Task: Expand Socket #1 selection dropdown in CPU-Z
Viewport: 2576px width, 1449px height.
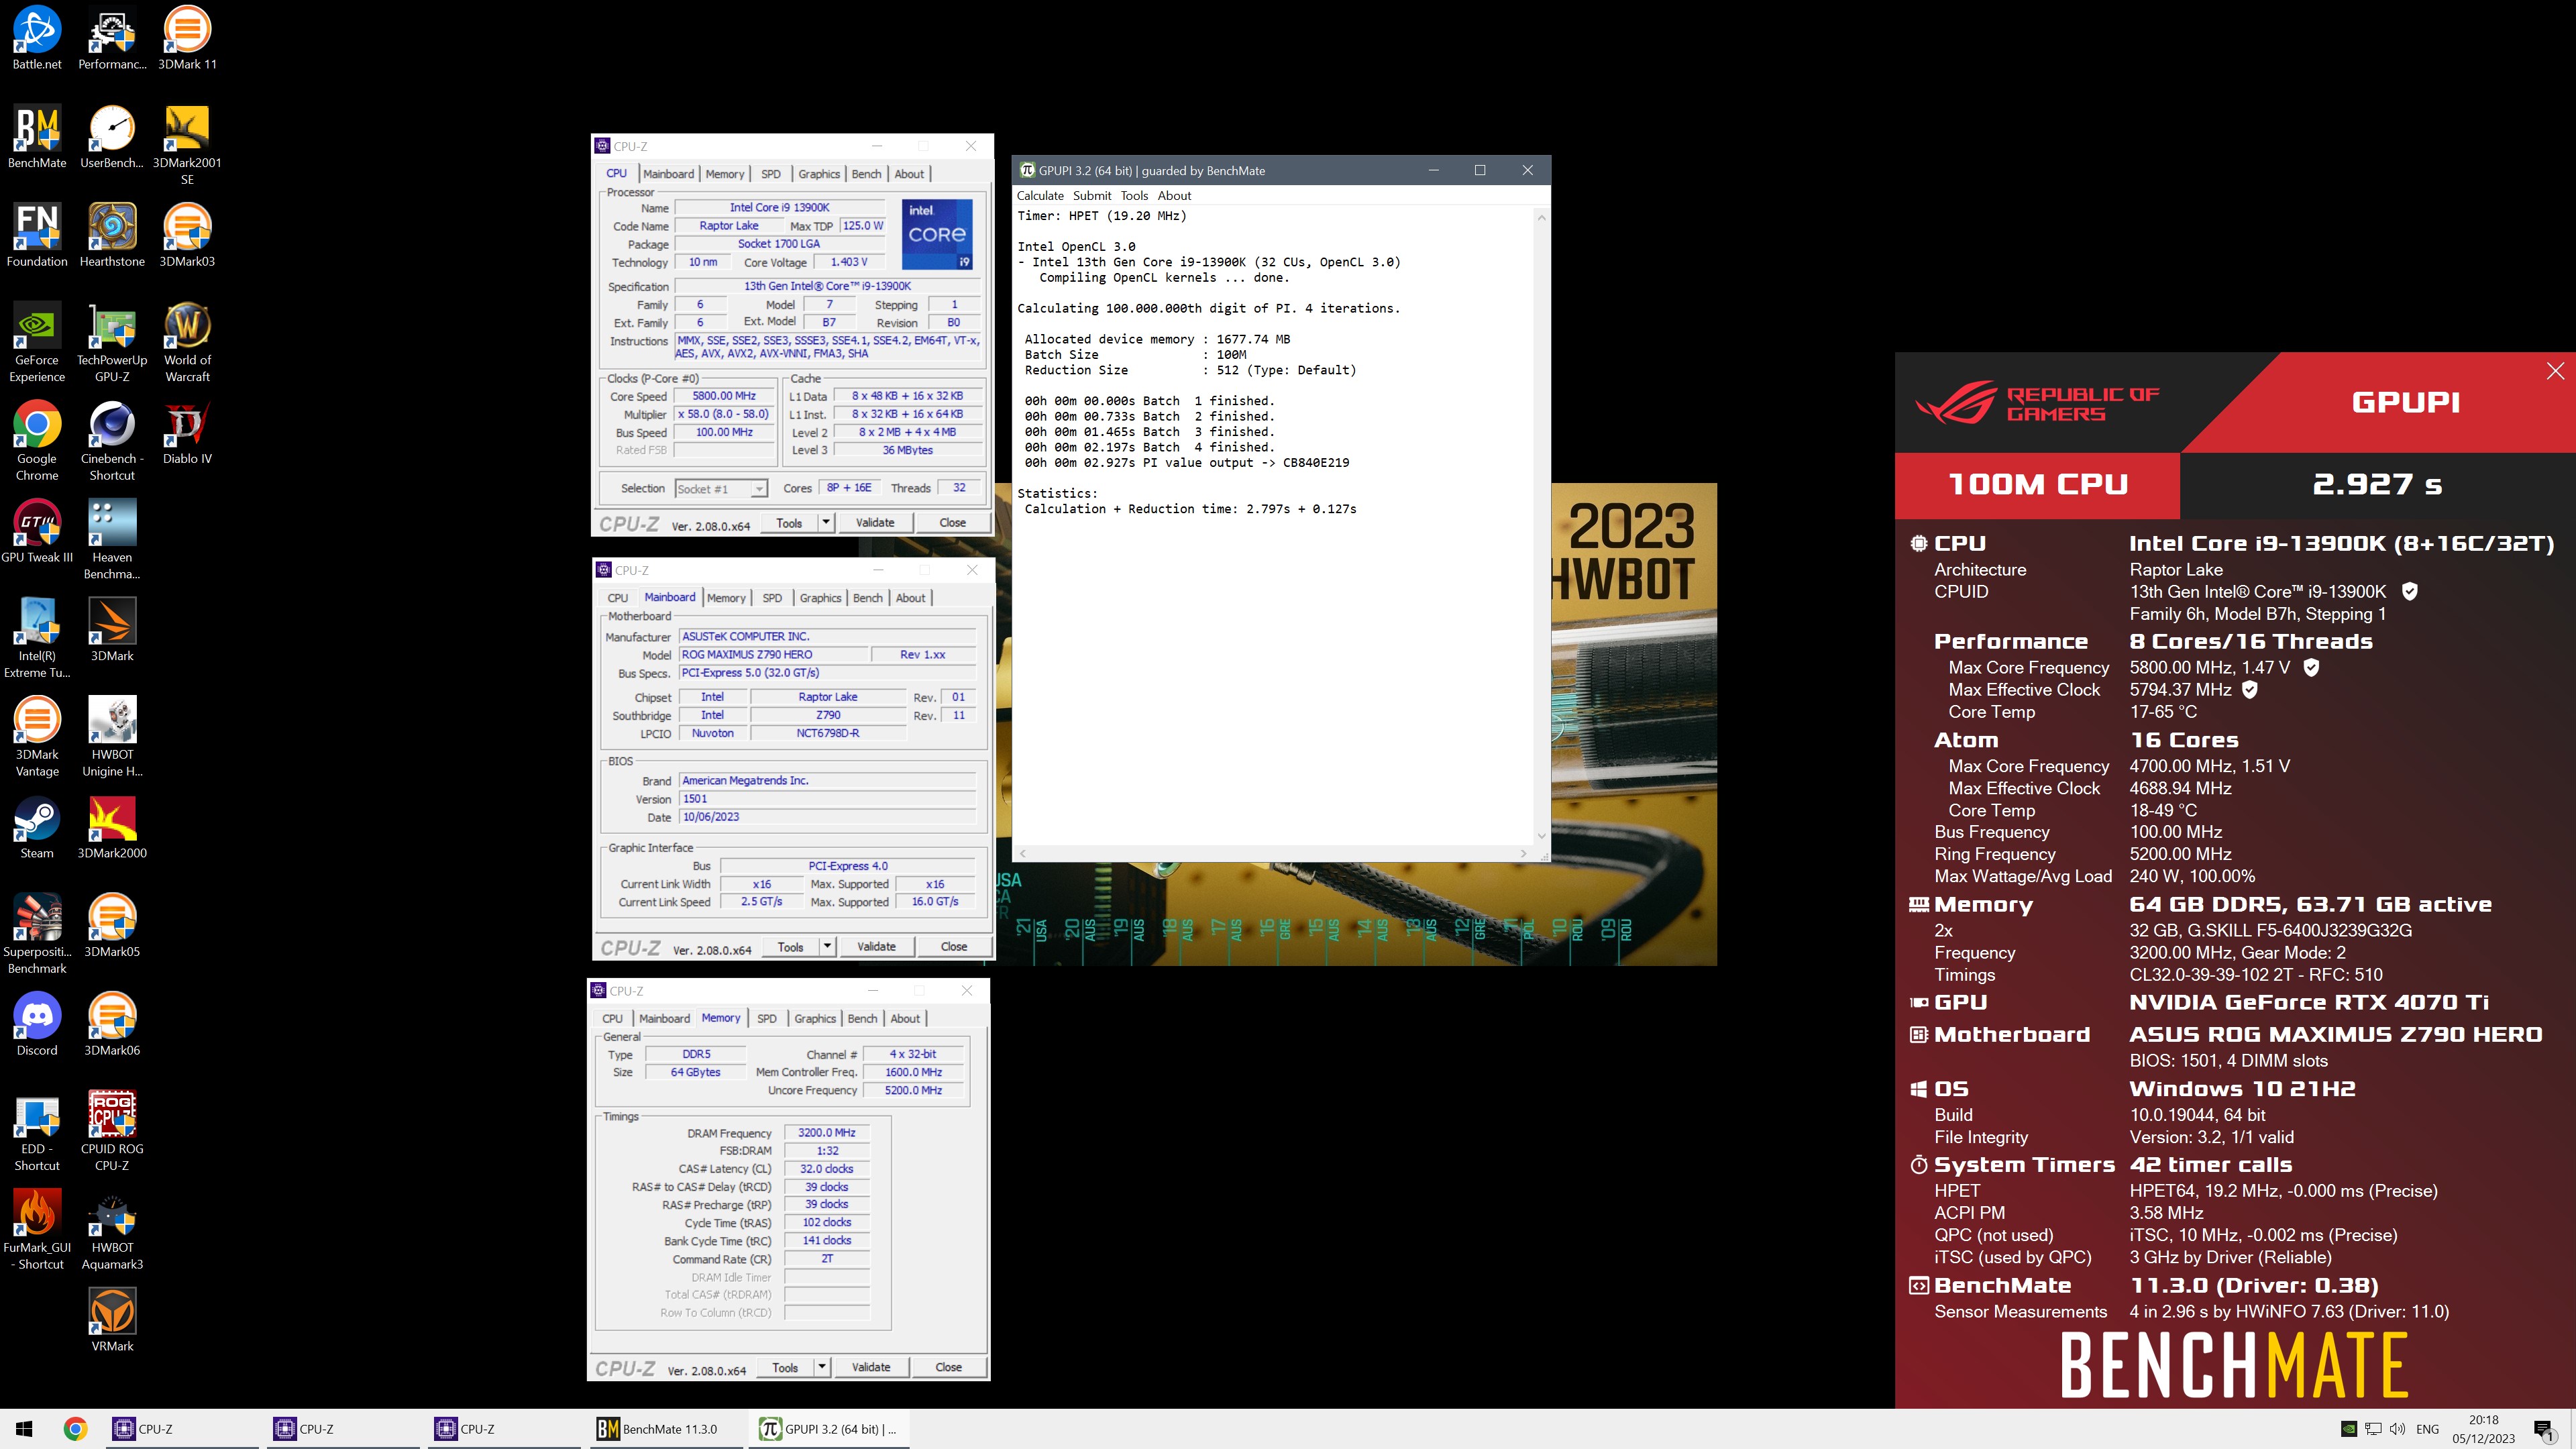Action: (x=759, y=489)
